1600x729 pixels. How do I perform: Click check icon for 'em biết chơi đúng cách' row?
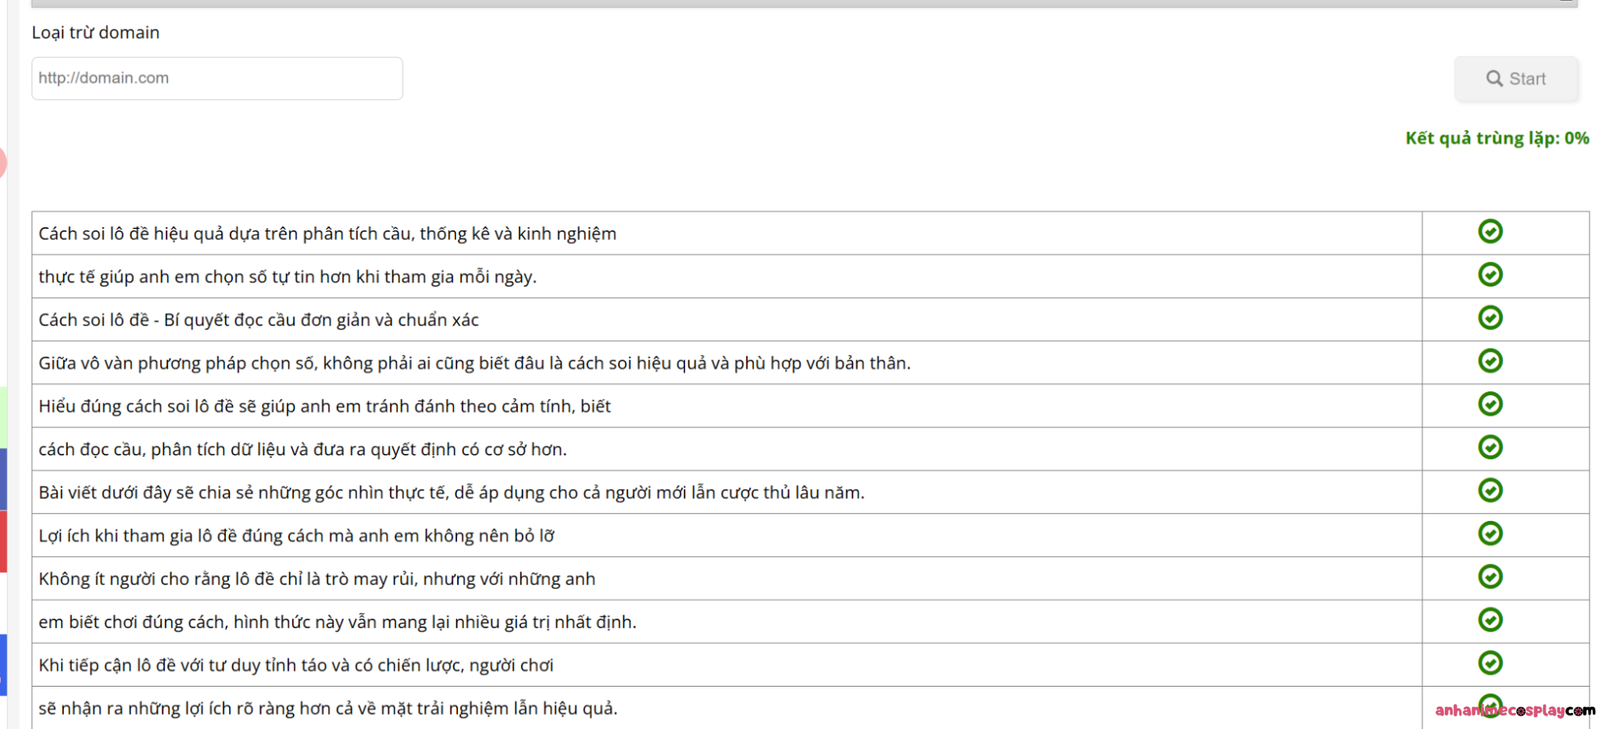coord(1490,620)
